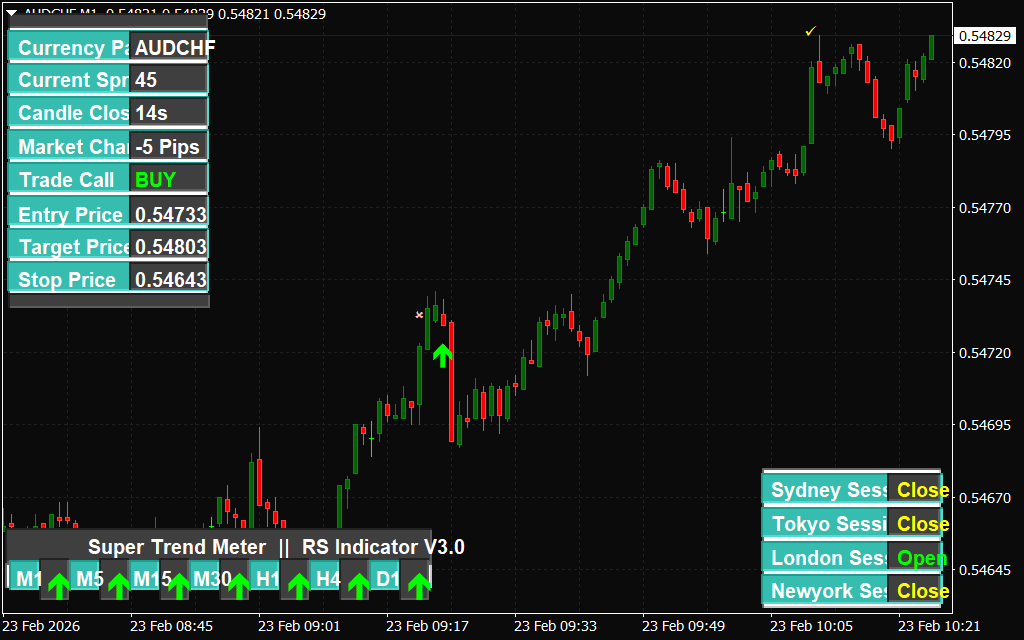Image resolution: width=1024 pixels, height=640 pixels.
Task: Click the green up arrow next to M1
Action: (58, 586)
